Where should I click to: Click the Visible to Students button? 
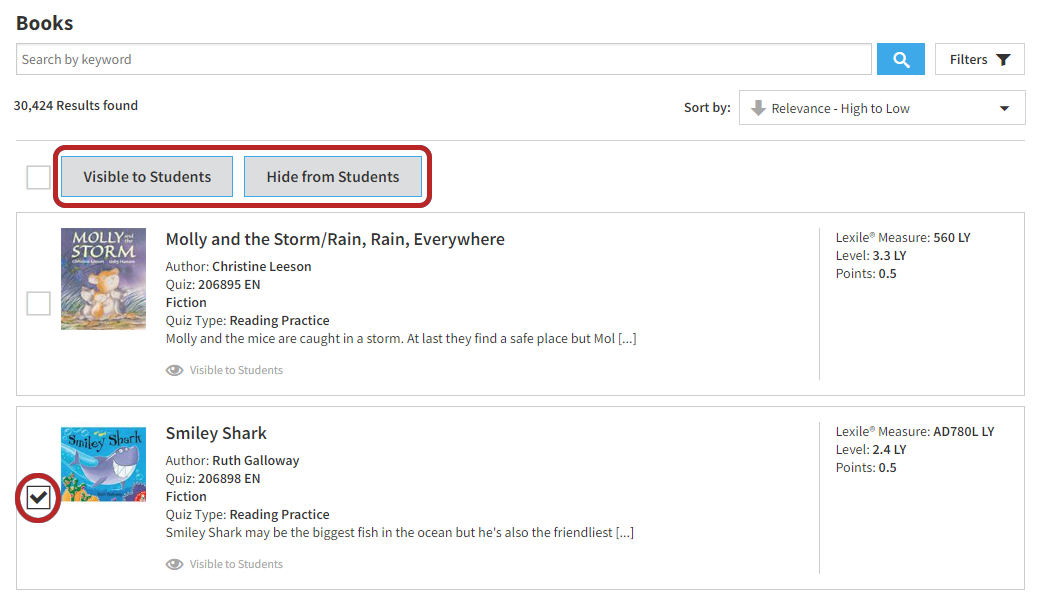[x=147, y=177]
